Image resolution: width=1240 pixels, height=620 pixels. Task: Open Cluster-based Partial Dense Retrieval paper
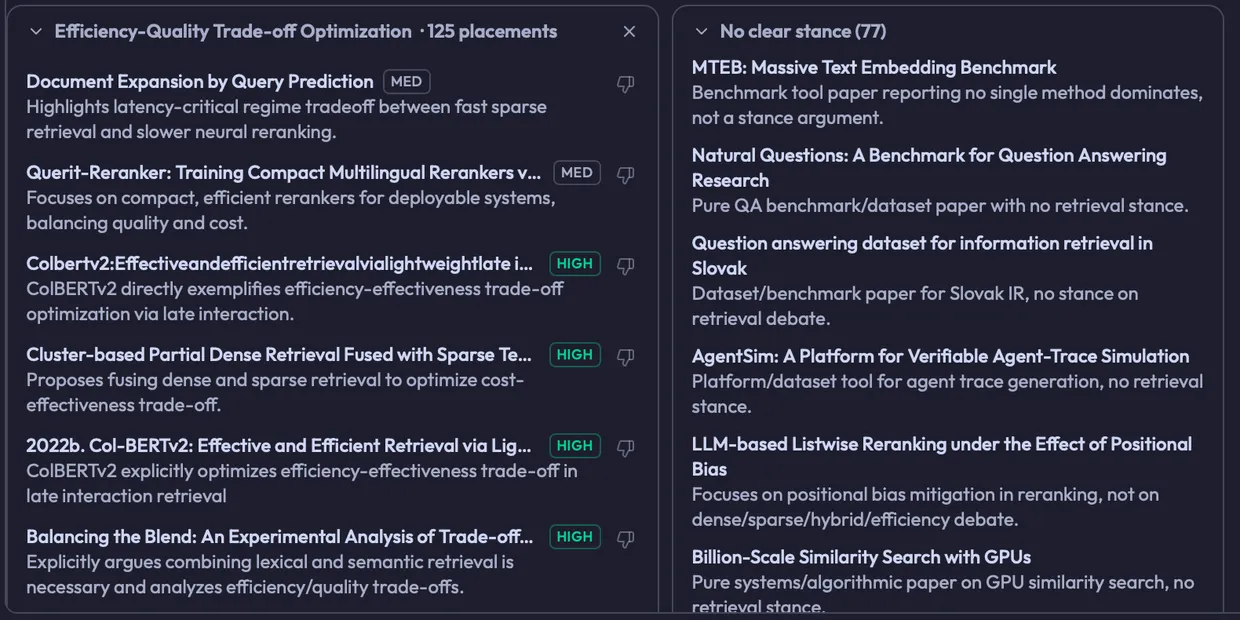point(280,355)
